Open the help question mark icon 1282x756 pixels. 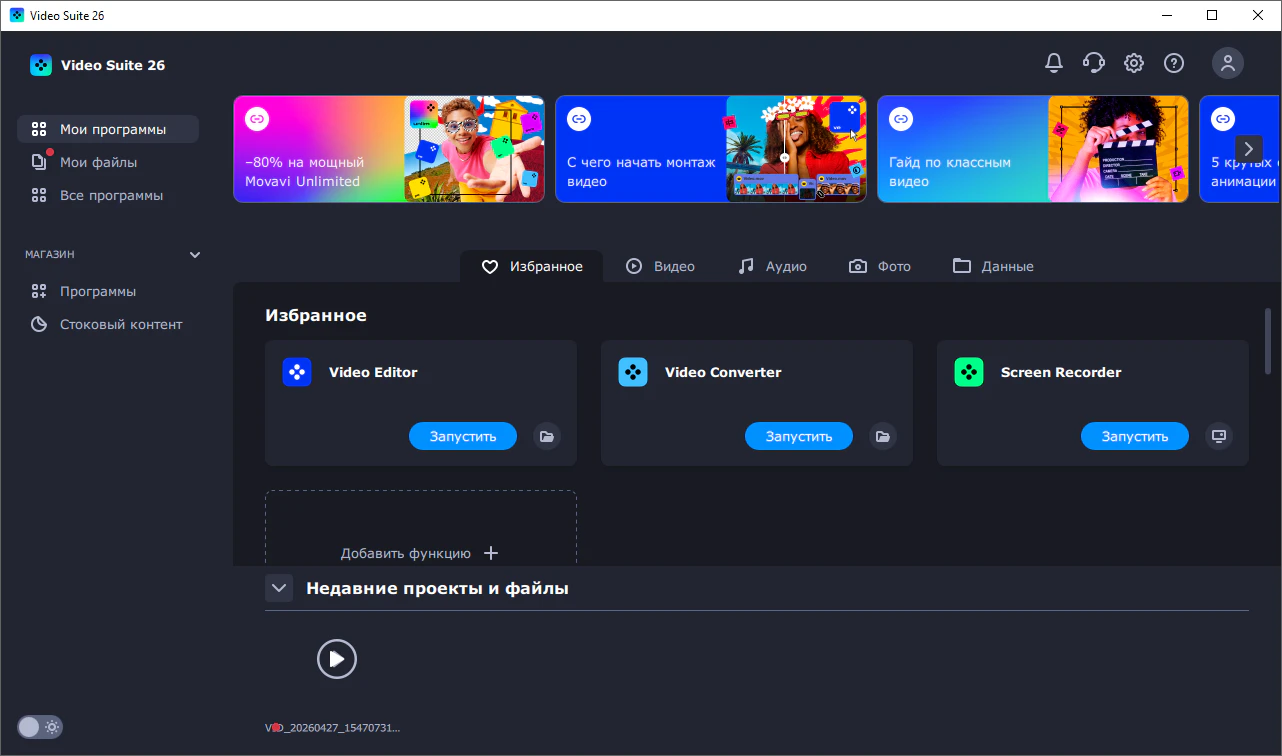1174,63
